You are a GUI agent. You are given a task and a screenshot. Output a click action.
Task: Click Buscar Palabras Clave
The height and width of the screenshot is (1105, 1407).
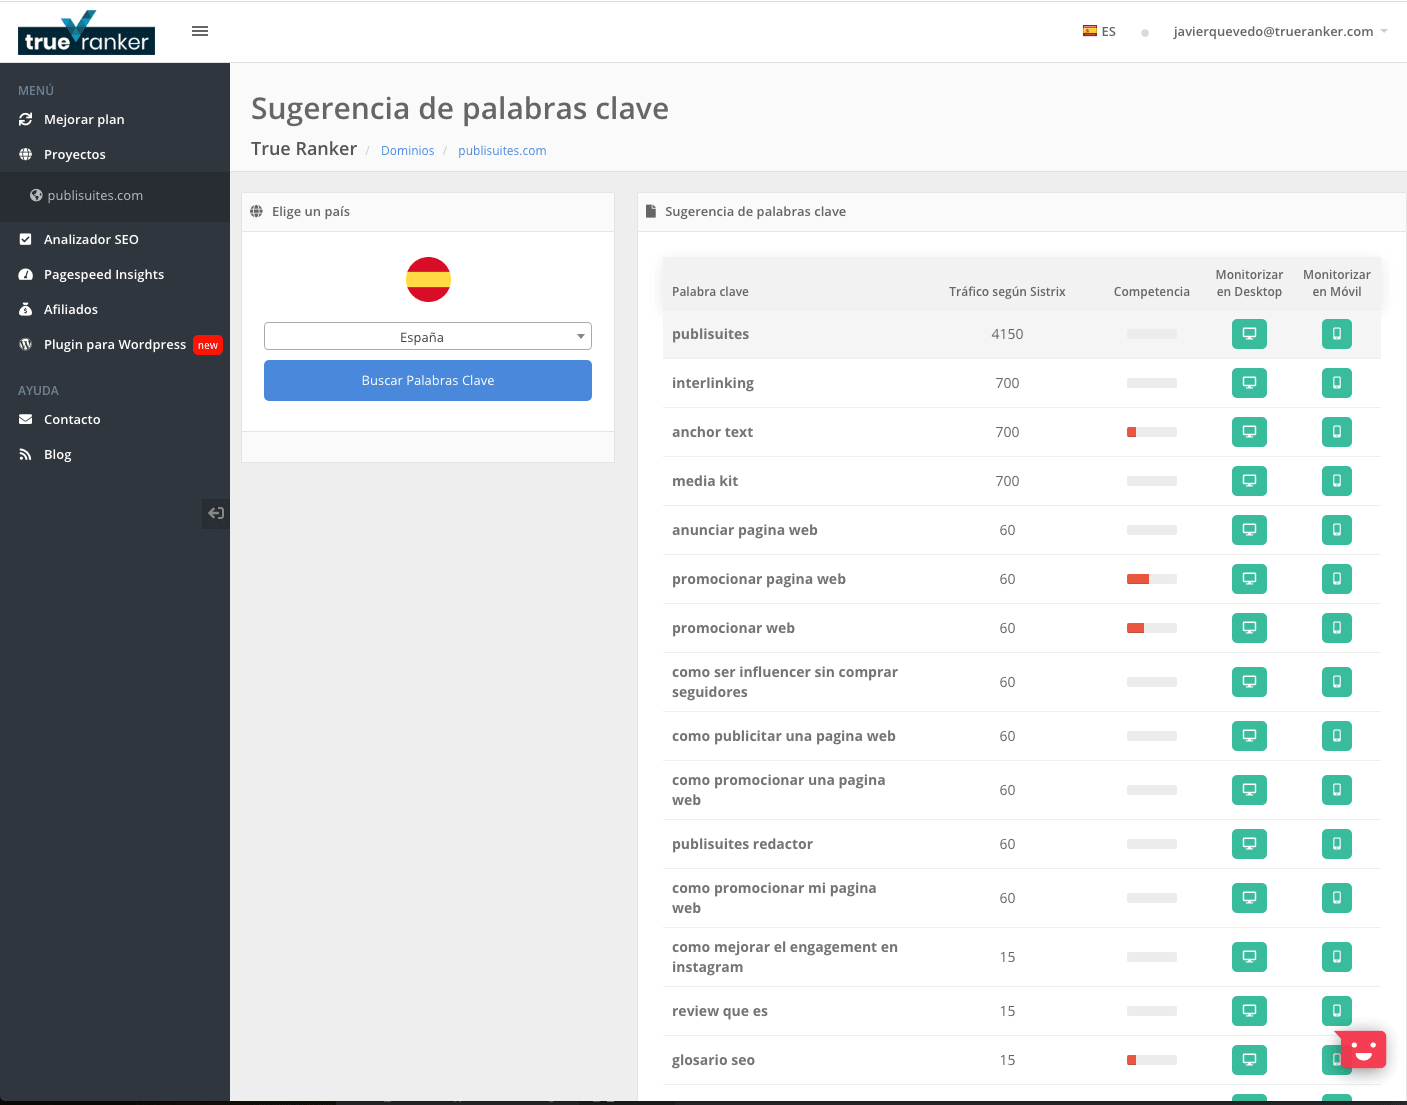pos(427,380)
